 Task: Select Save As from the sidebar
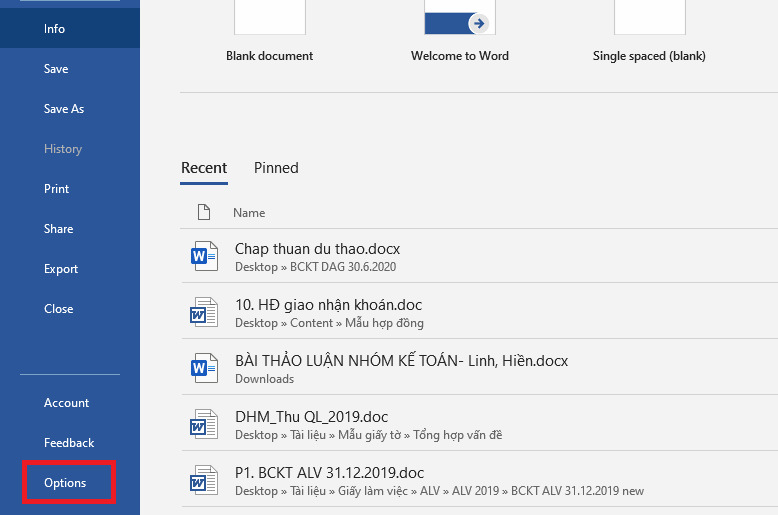(64, 109)
